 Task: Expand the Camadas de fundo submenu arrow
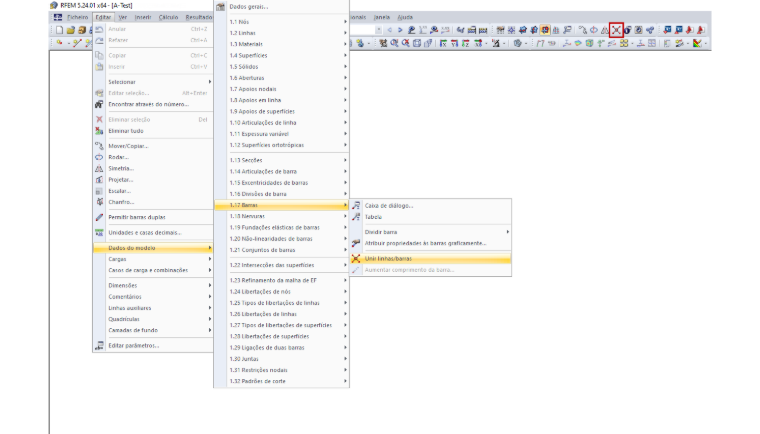210,330
